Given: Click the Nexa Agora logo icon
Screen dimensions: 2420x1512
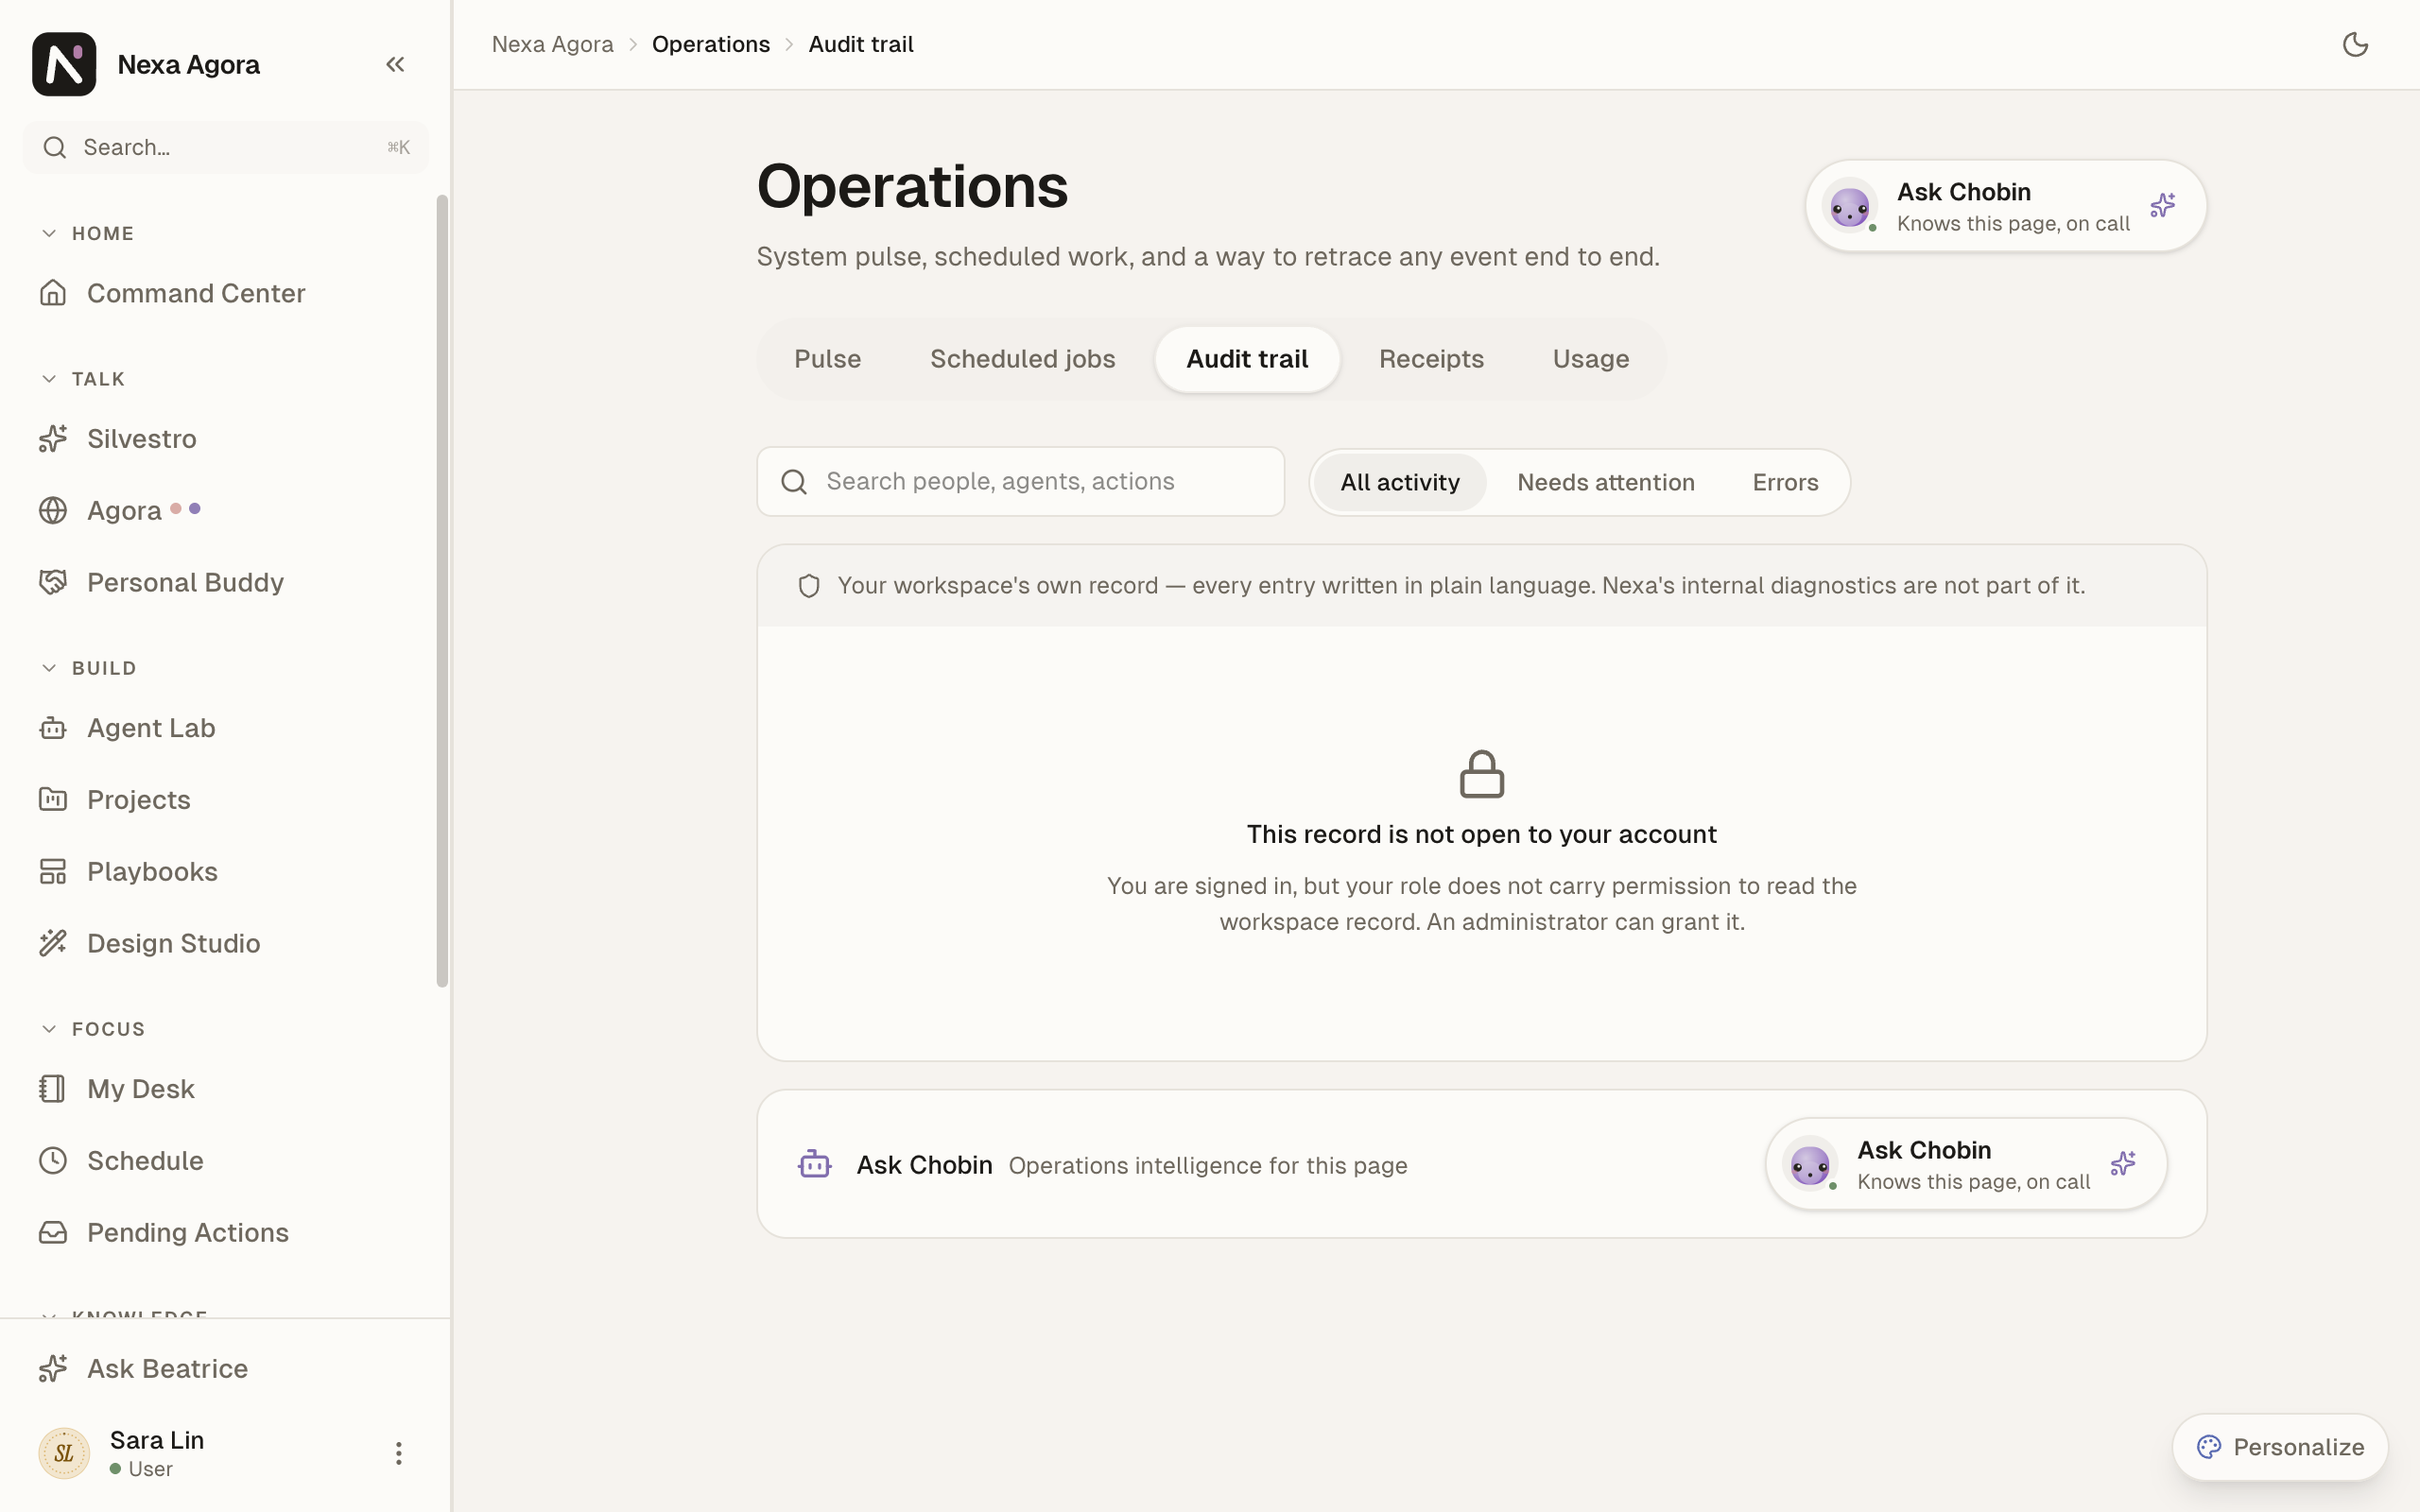Looking at the screenshot, I should pos(64,64).
